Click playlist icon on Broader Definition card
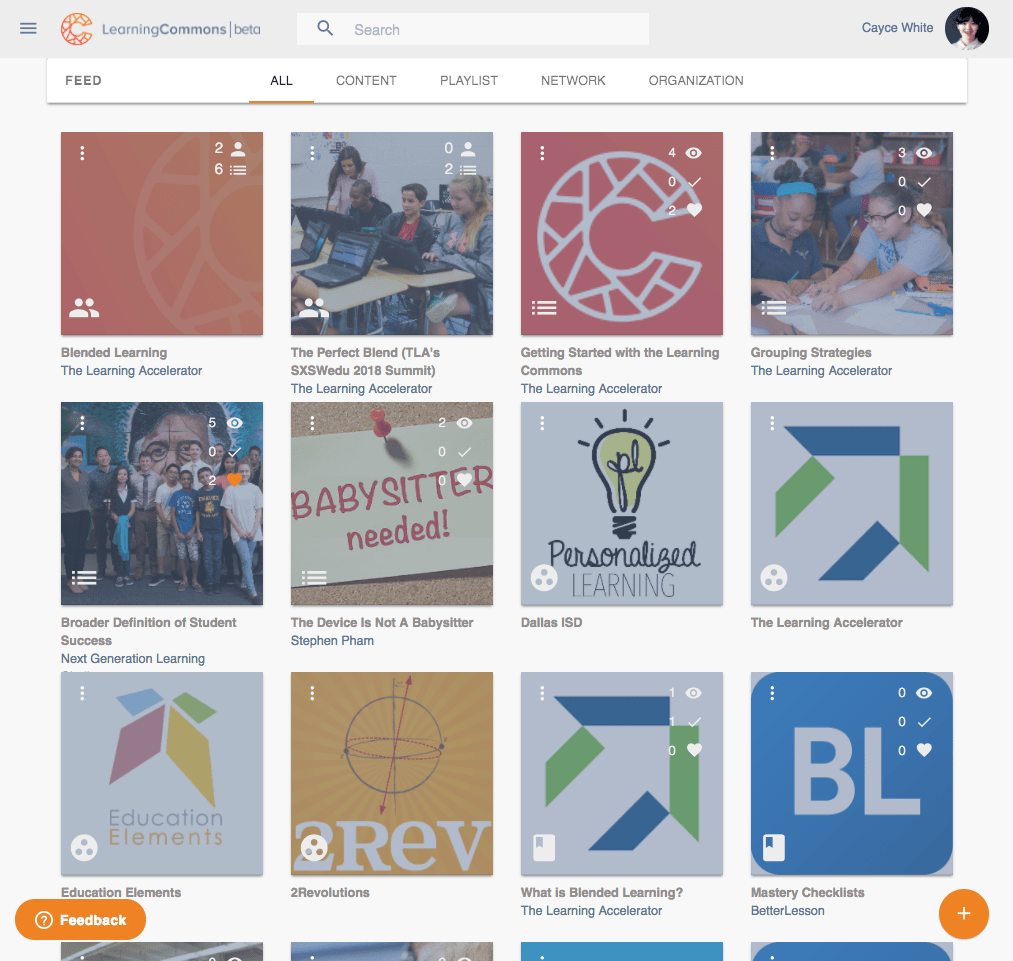 [x=84, y=578]
